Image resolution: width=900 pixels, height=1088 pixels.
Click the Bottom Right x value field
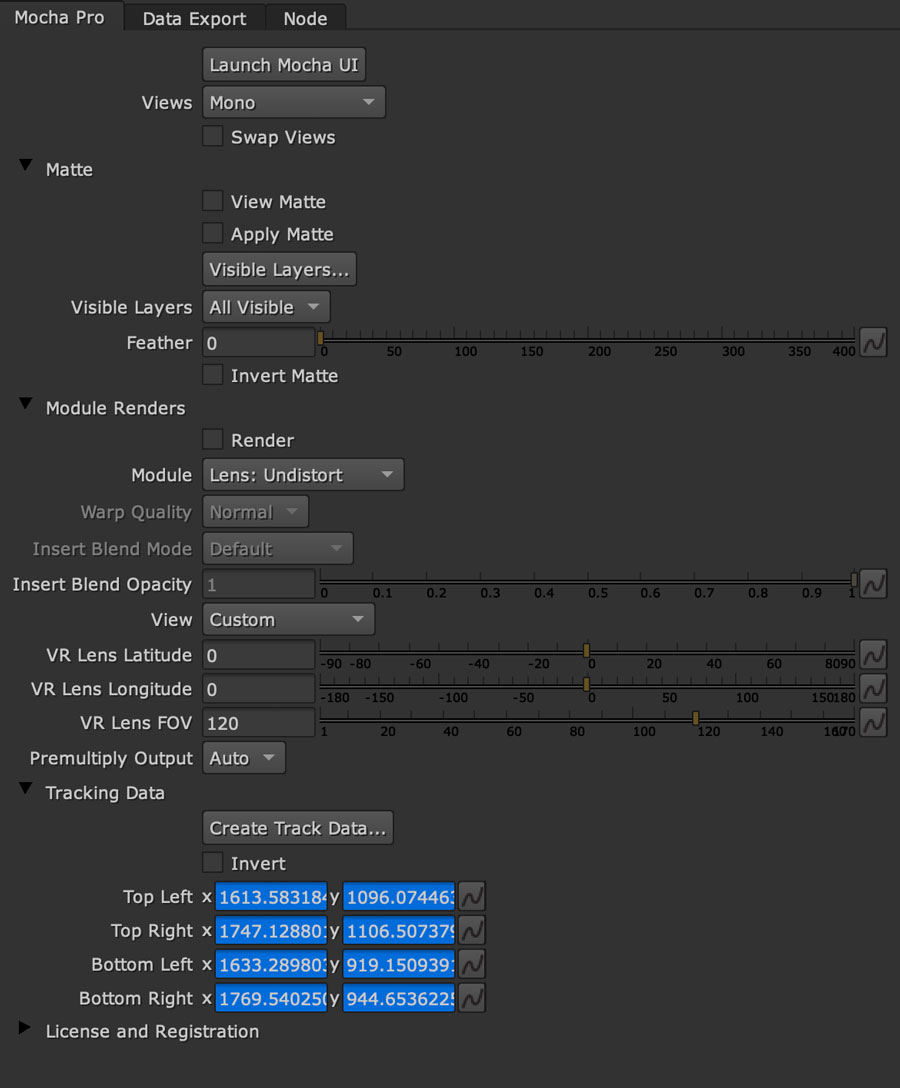[271, 998]
